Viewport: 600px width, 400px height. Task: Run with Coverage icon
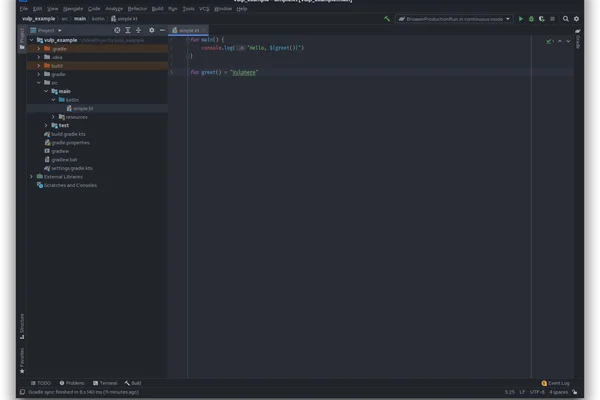[x=541, y=19]
